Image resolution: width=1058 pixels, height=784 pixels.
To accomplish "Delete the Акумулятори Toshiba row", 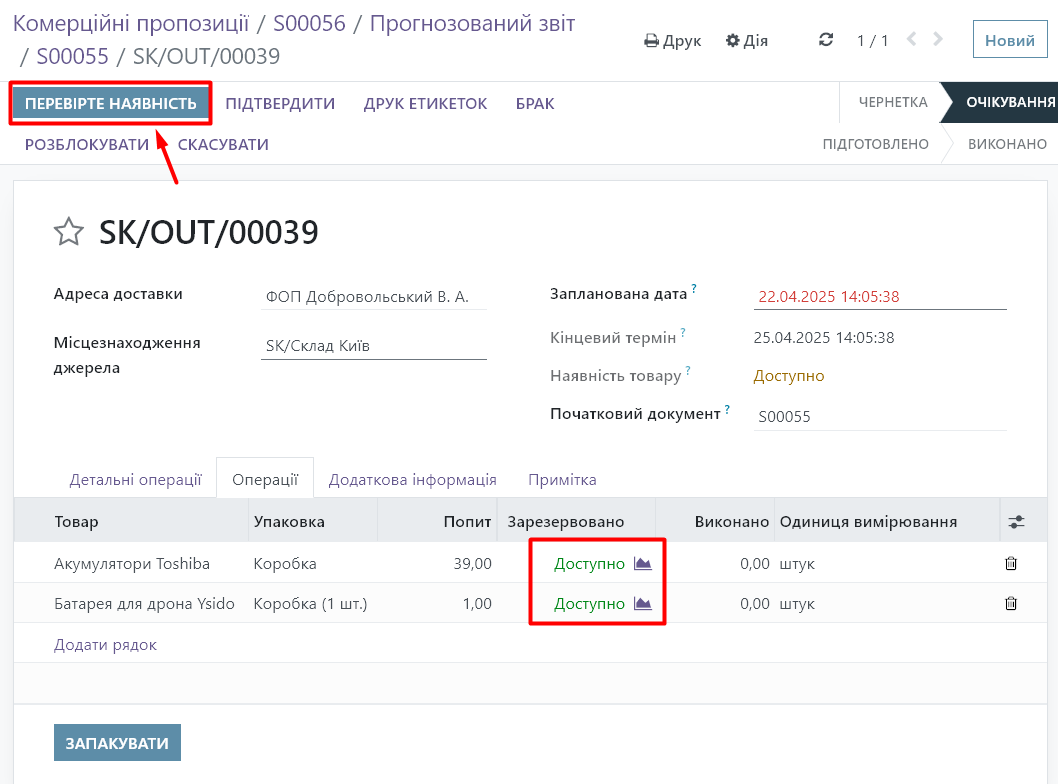I will click(x=1010, y=564).
